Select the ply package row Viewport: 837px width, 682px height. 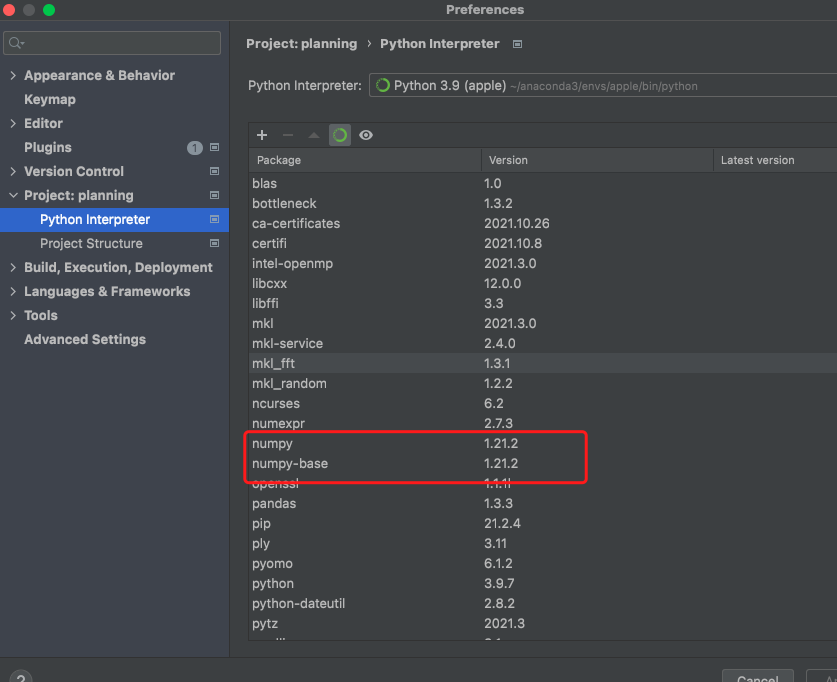click(542, 544)
